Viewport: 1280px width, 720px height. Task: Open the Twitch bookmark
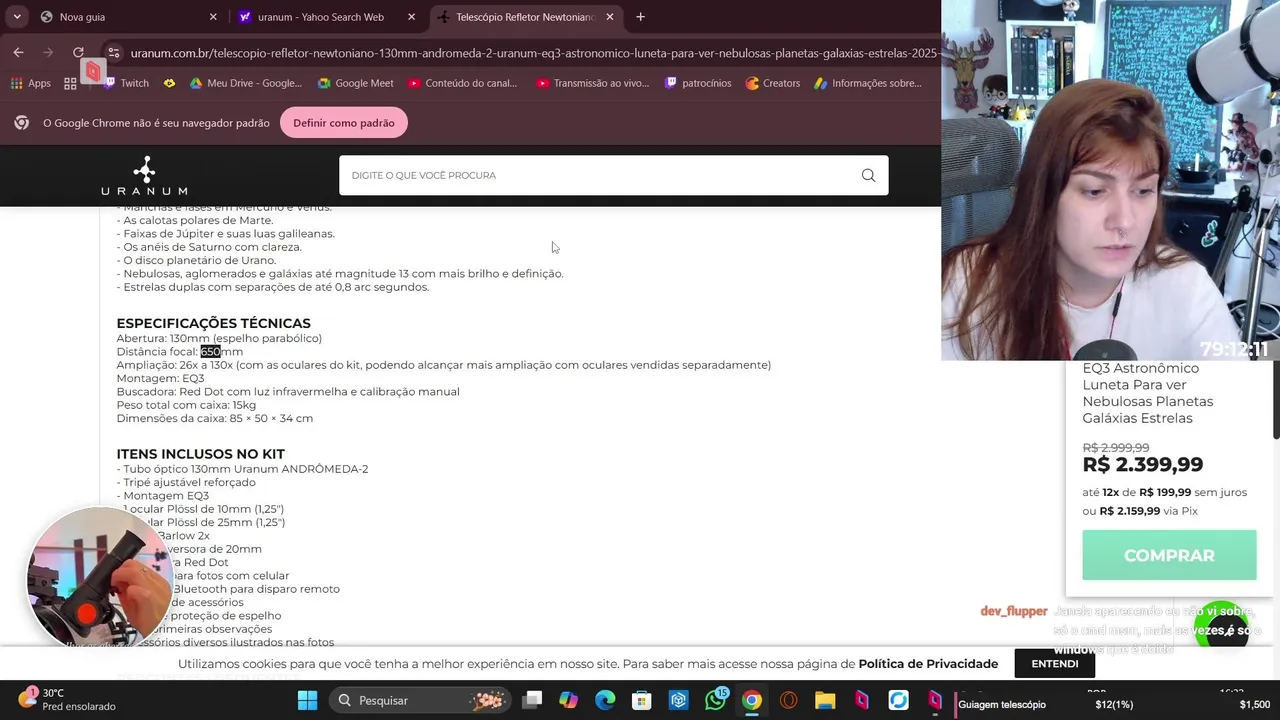126,83
